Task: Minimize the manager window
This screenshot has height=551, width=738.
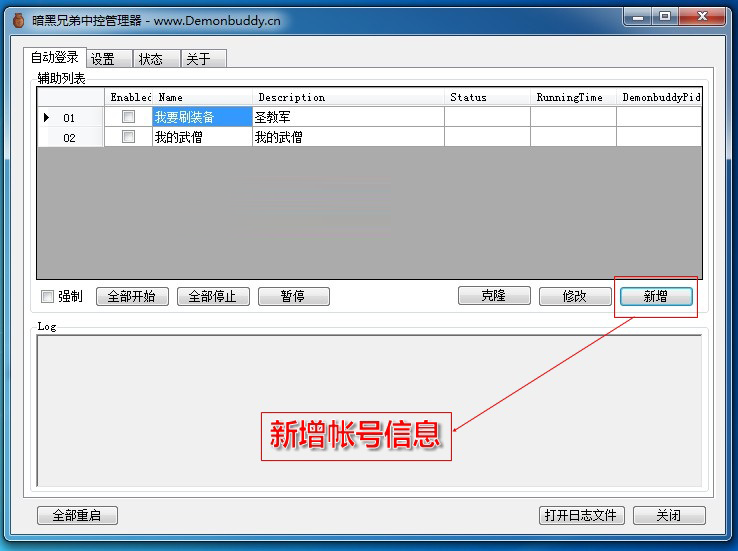Action: click(x=637, y=17)
